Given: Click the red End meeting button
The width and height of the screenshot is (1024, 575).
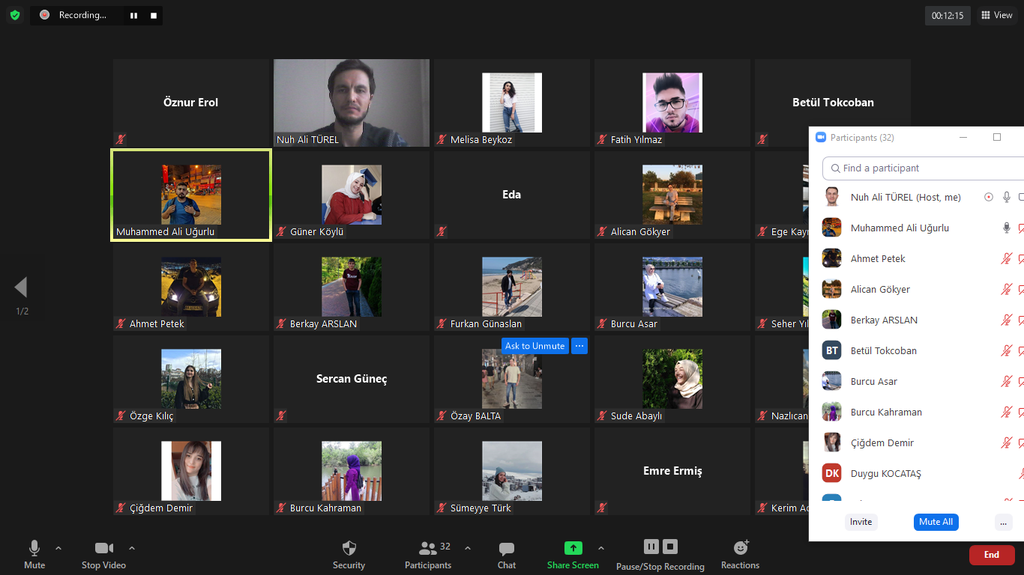Looking at the screenshot, I should (991, 555).
